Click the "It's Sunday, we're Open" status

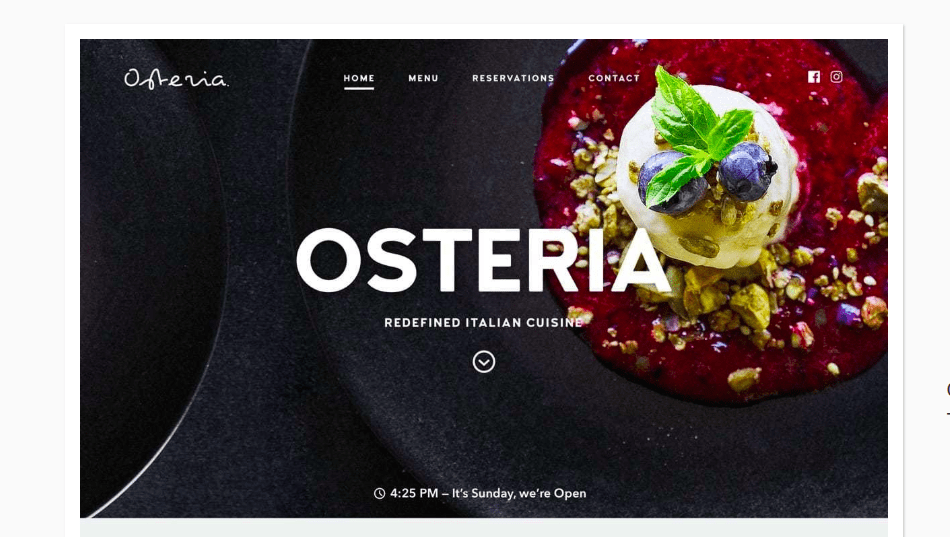click(x=519, y=493)
